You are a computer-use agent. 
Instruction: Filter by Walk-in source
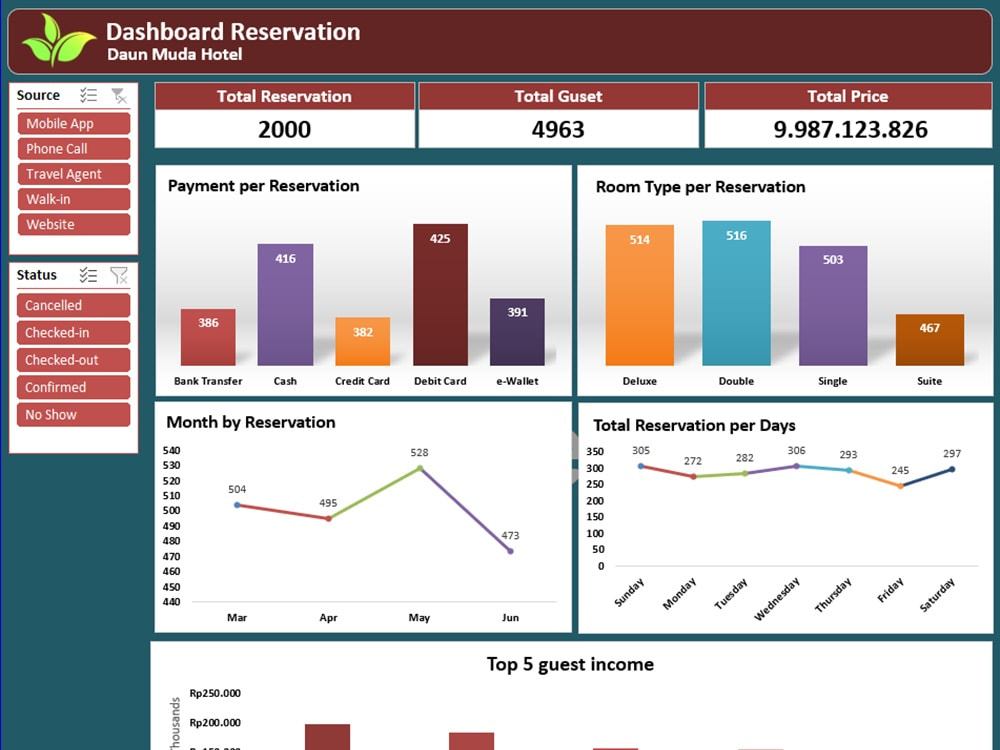[x=74, y=199]
